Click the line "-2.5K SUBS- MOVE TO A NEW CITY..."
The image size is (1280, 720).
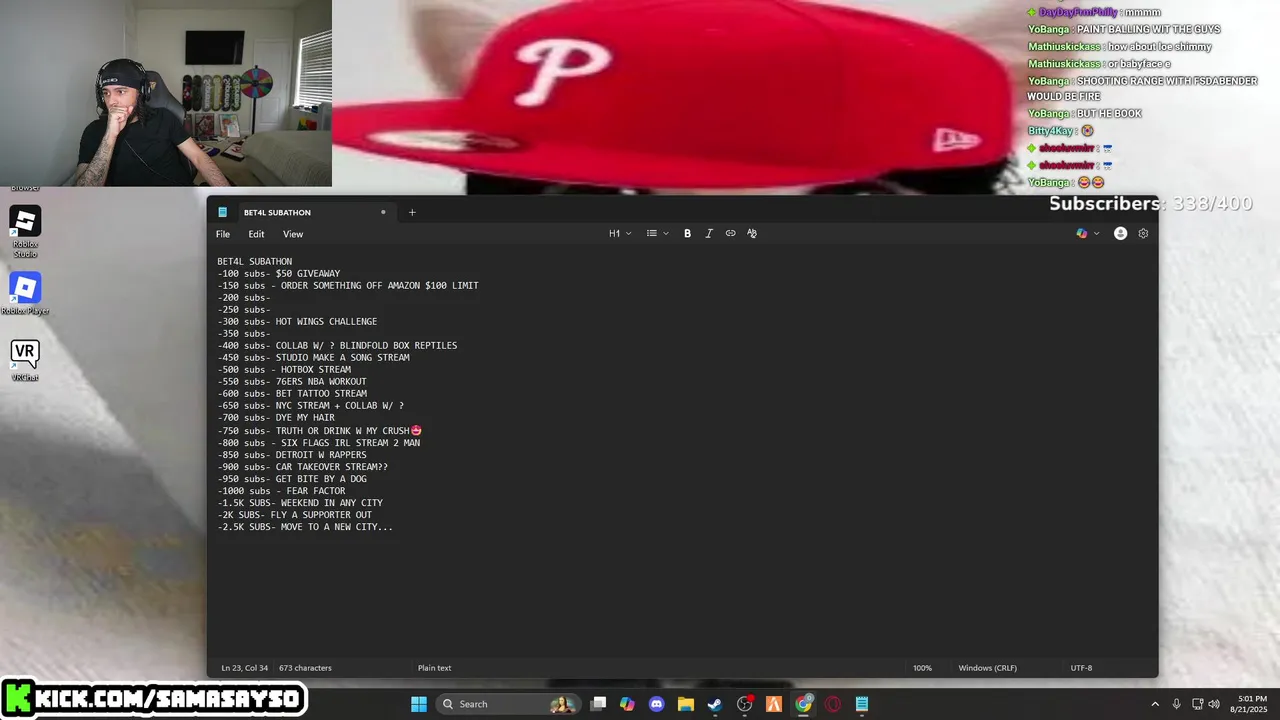click(305, 527)
